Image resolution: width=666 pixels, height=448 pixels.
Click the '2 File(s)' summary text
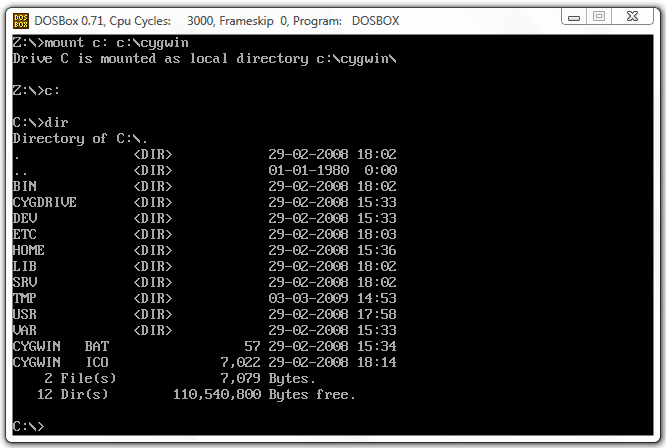80,378
